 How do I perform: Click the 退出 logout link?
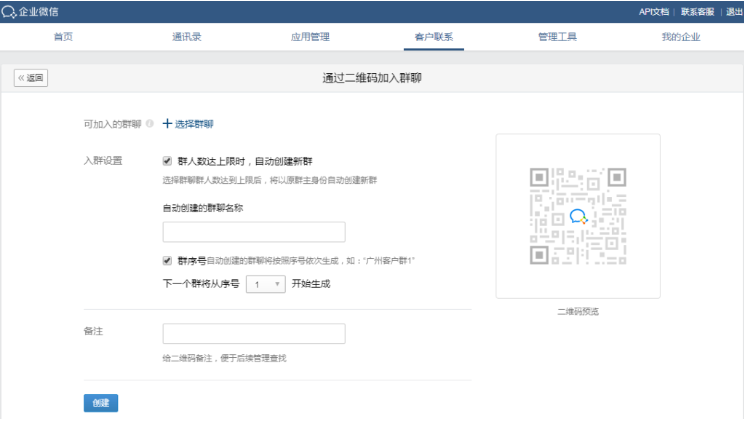tap(733, 11)
